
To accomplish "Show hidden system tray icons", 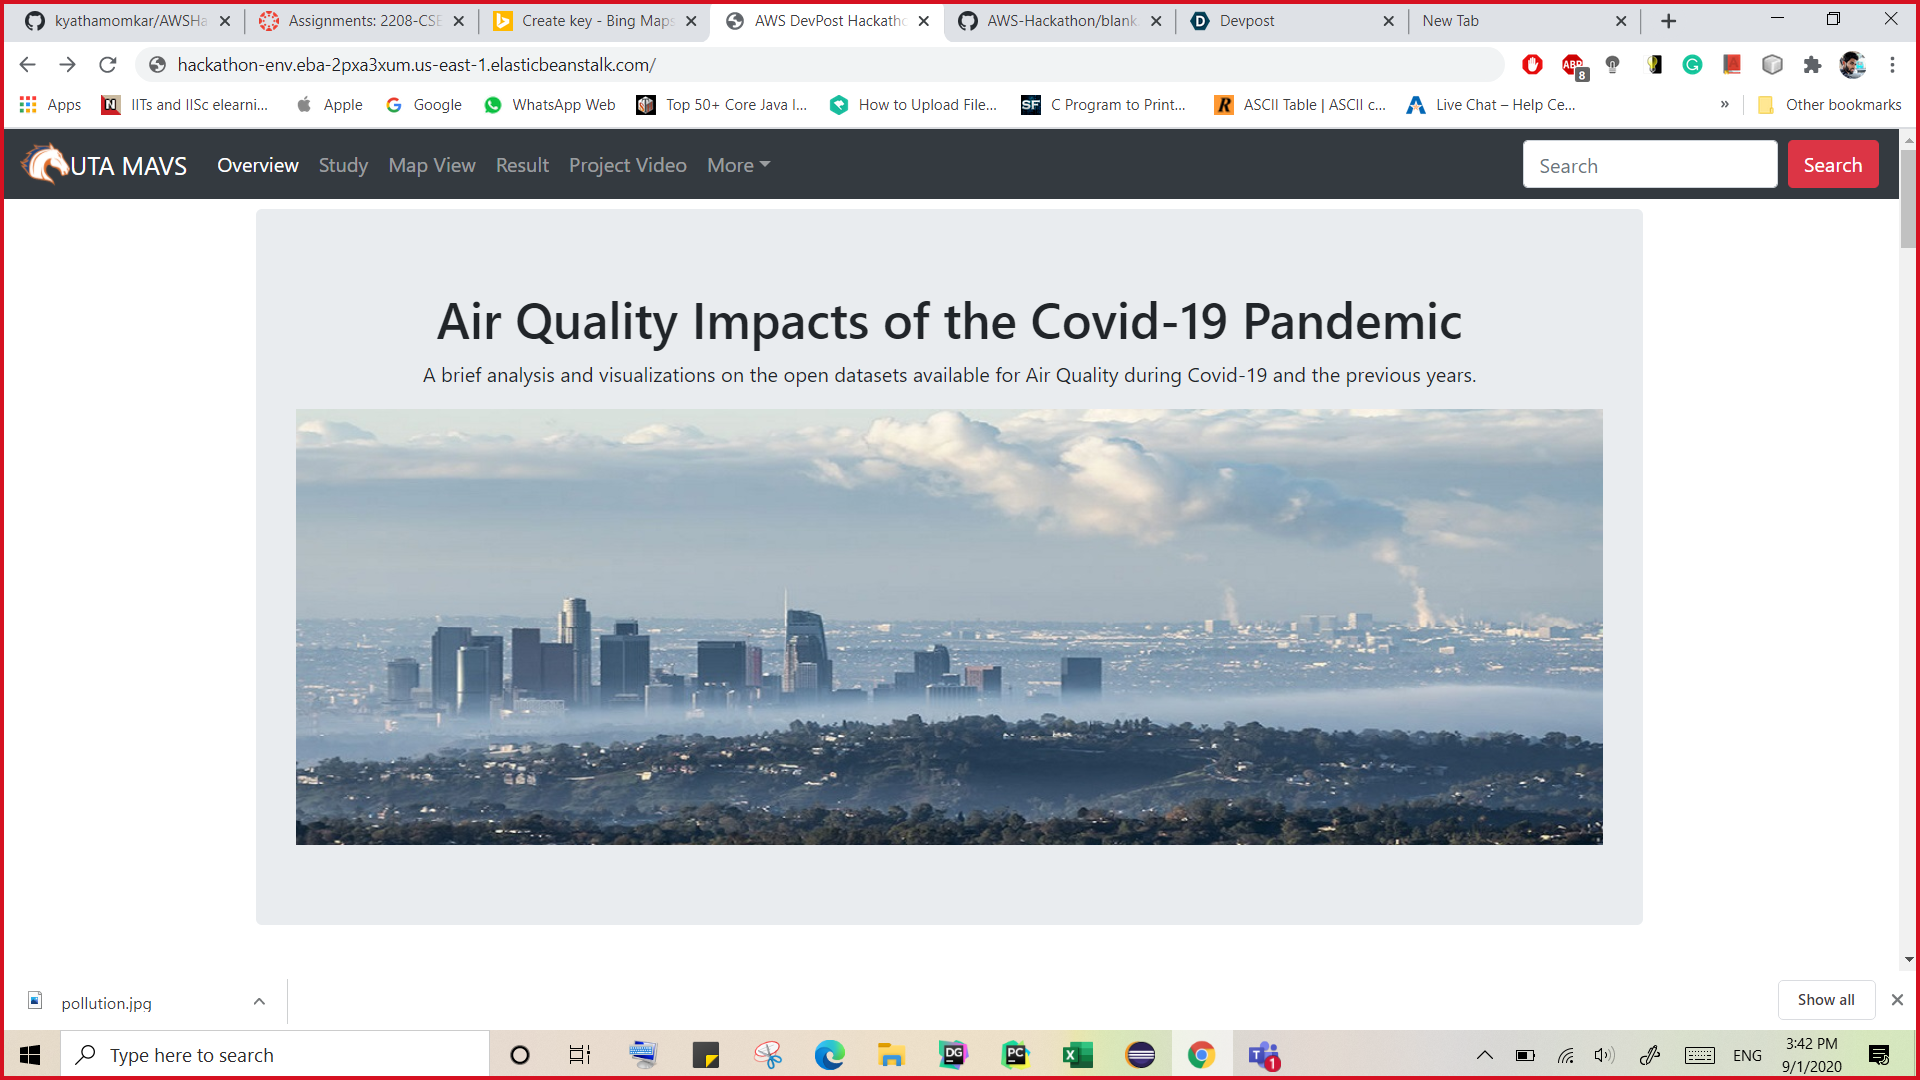I will (1484, 1055).
